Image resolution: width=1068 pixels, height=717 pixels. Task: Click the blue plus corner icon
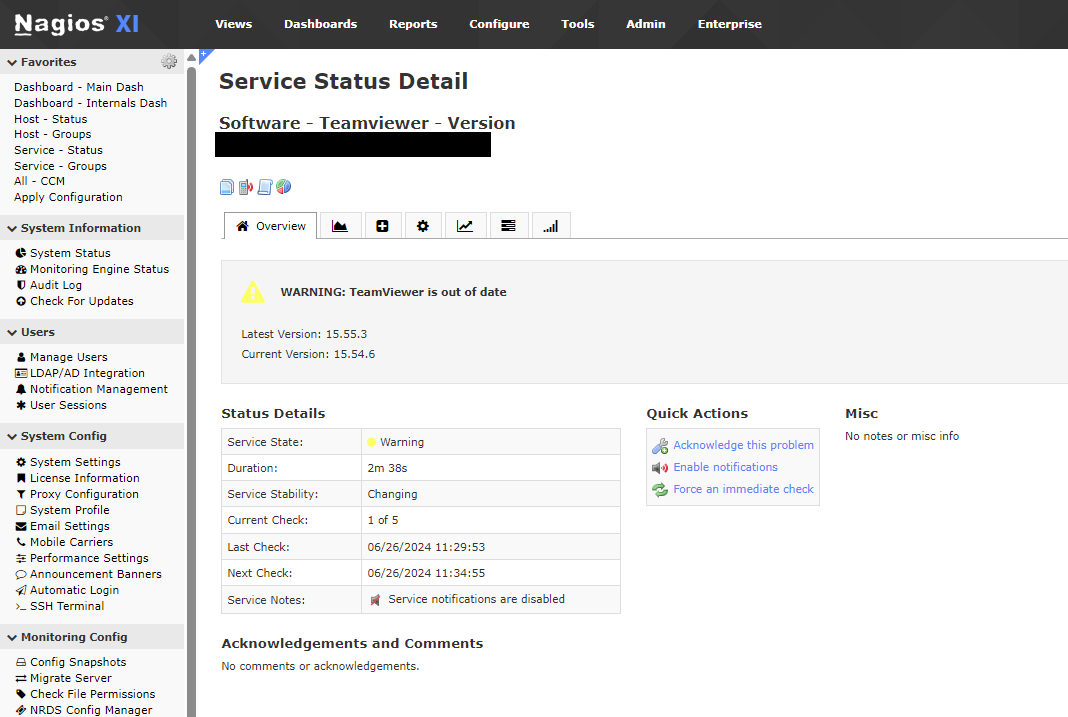(x=204, y=54)
